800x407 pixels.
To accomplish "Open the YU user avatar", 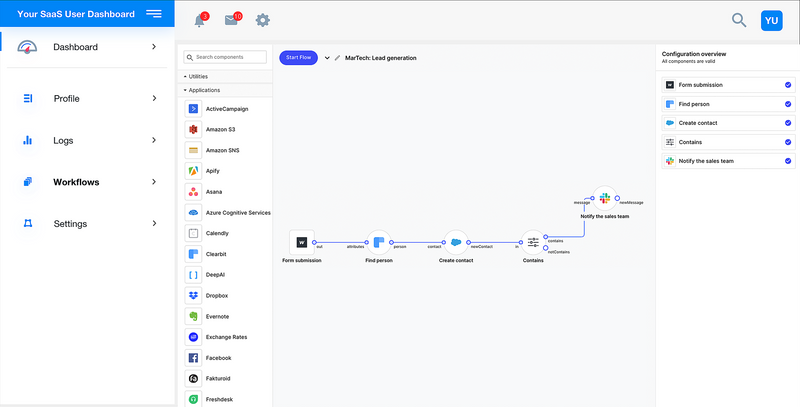I will click(x=771, y=20).
